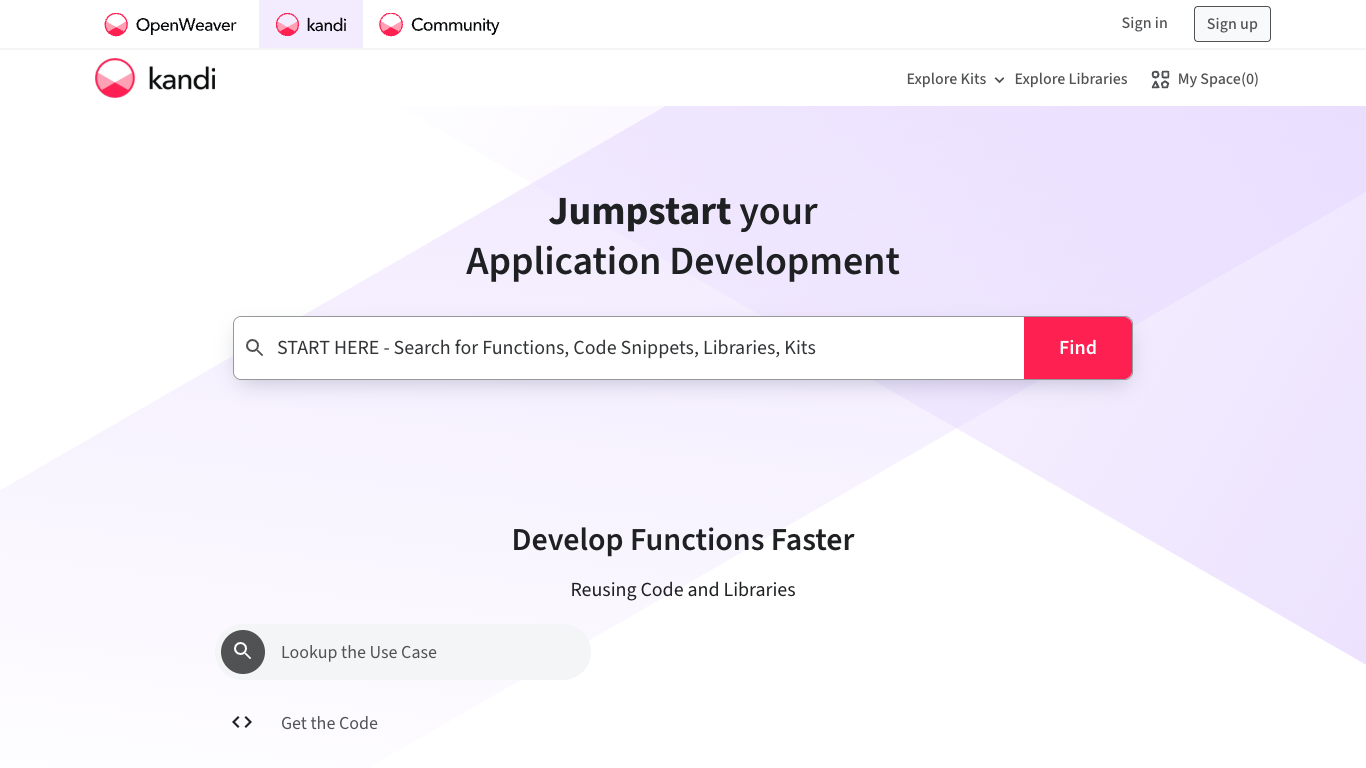
Task: Click the My Space grid icon
Action: (x=1160, y=79)
